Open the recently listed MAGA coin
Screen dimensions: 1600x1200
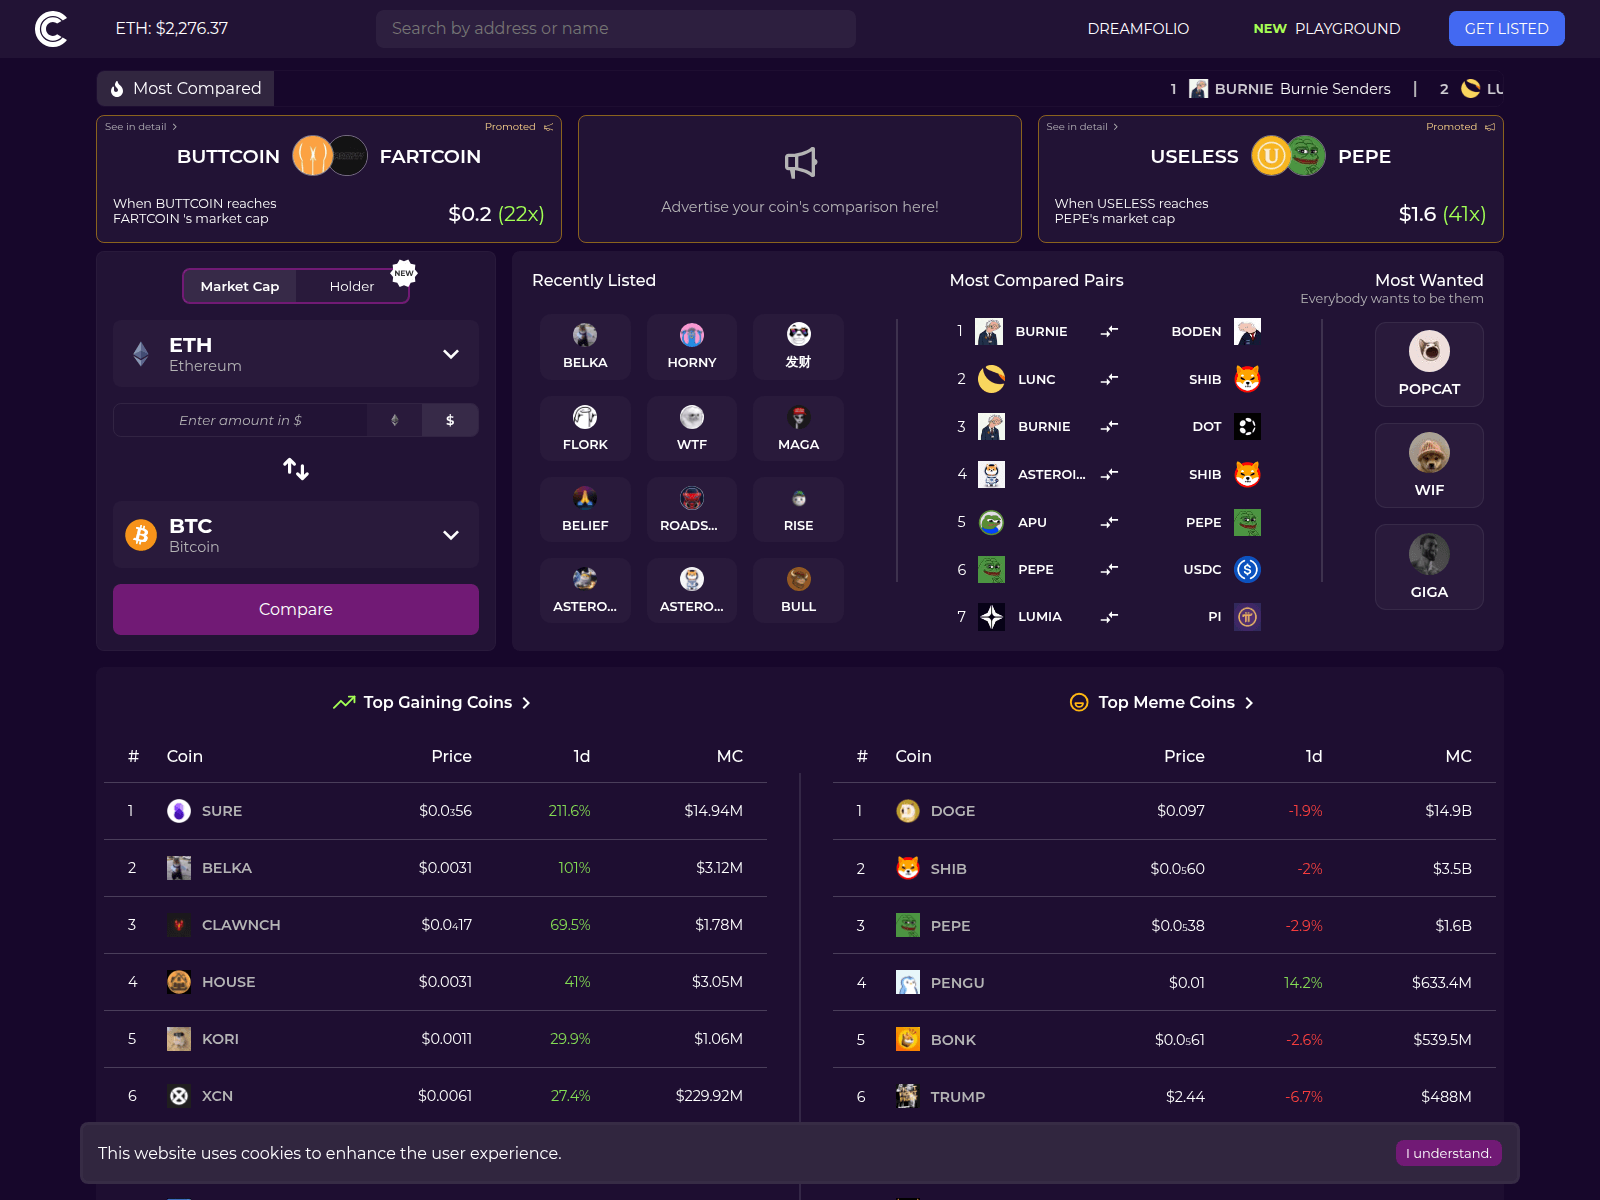click(798, 429)
